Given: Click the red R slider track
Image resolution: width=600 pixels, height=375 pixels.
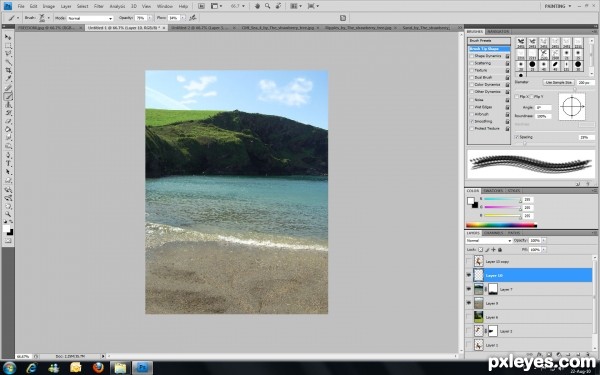Looking at the screenshot, I should pos(502,200).
